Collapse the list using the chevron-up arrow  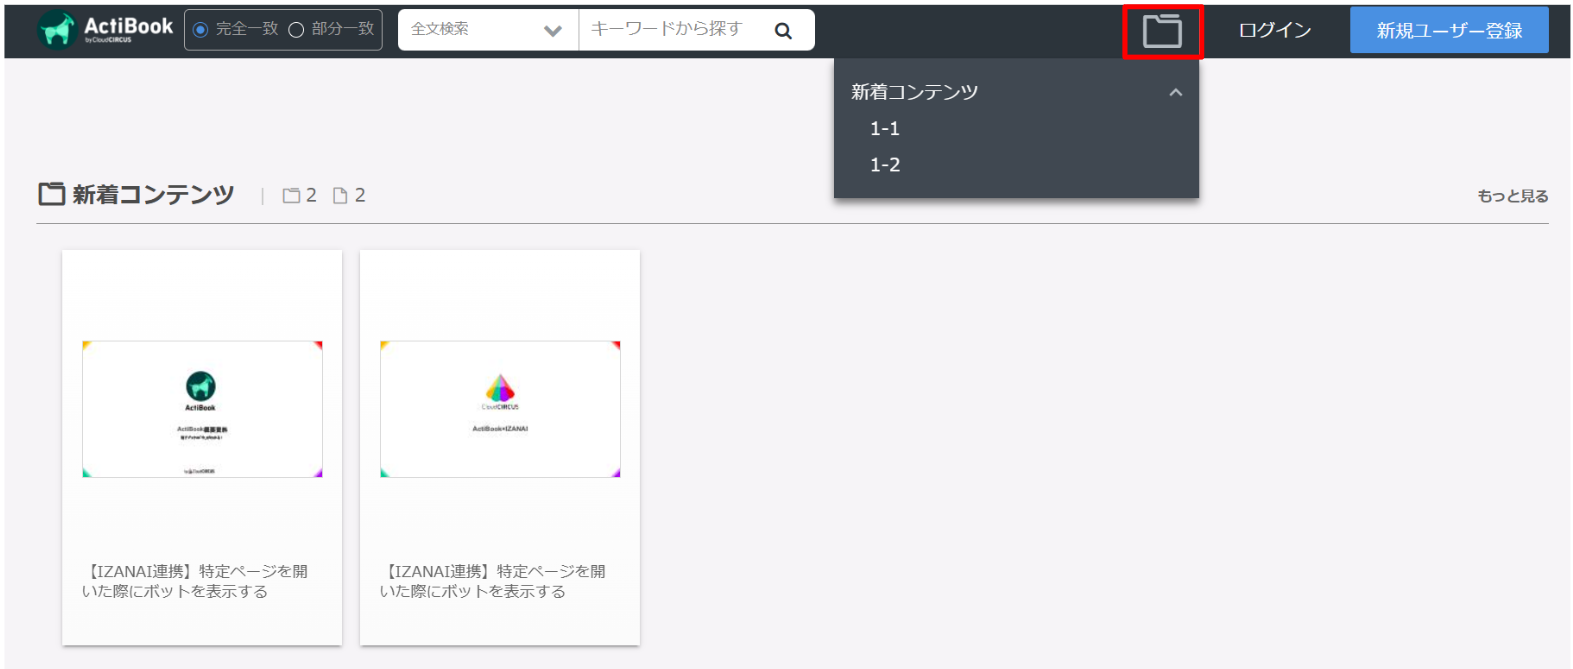[1175, 92]
